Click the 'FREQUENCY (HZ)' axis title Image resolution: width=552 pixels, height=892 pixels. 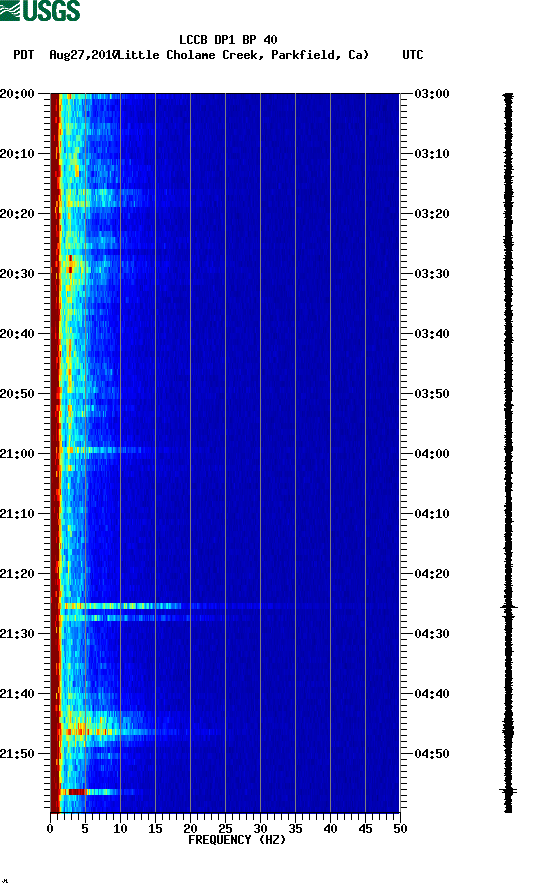click(237, 840)
